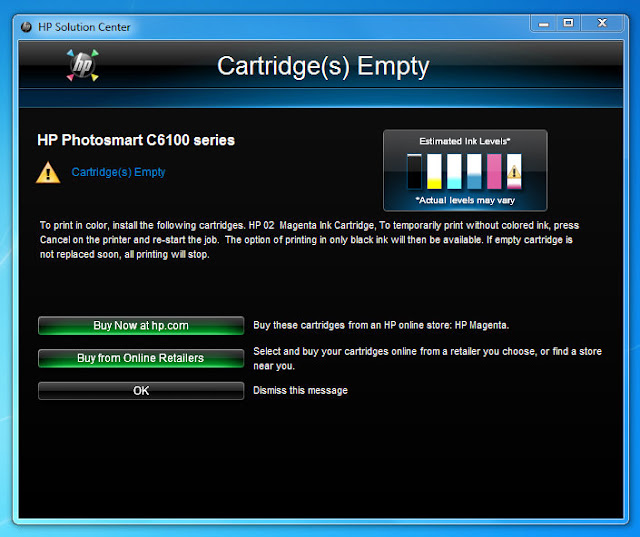The image size is (640, 537).
Task: Click the '*Actual levels may vary' note
Action: click(x=465, y=200)
